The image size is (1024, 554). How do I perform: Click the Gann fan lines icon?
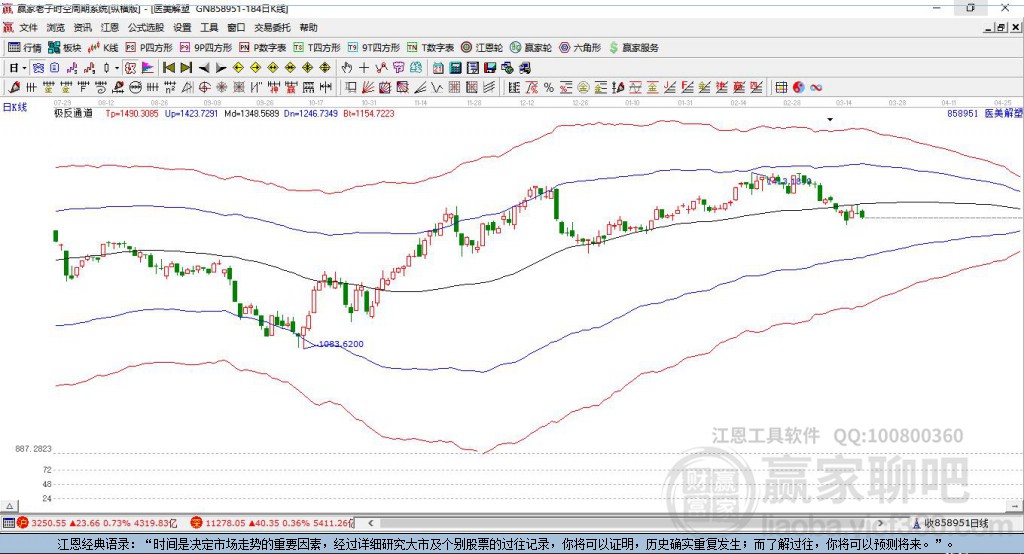368,88
